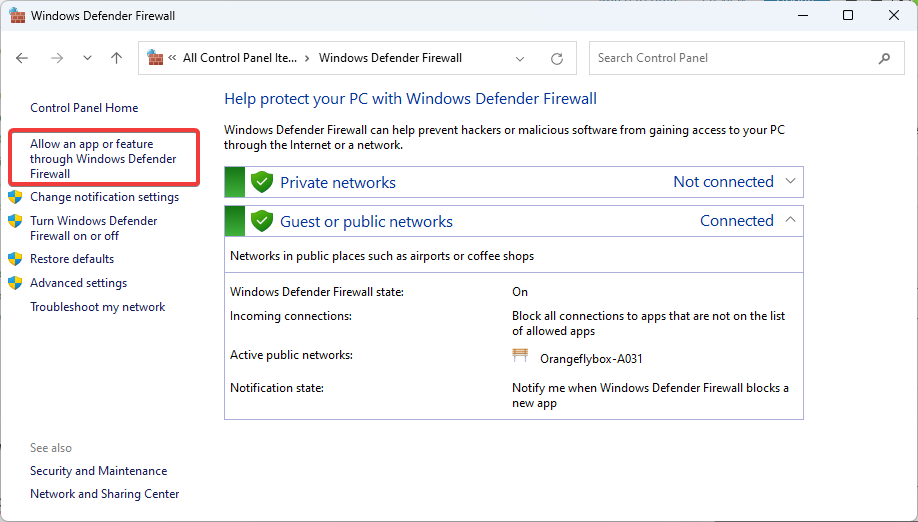Click shield icon beside Turn Firewall on or off
The image size is (918, 522).
tap(15, 221)
